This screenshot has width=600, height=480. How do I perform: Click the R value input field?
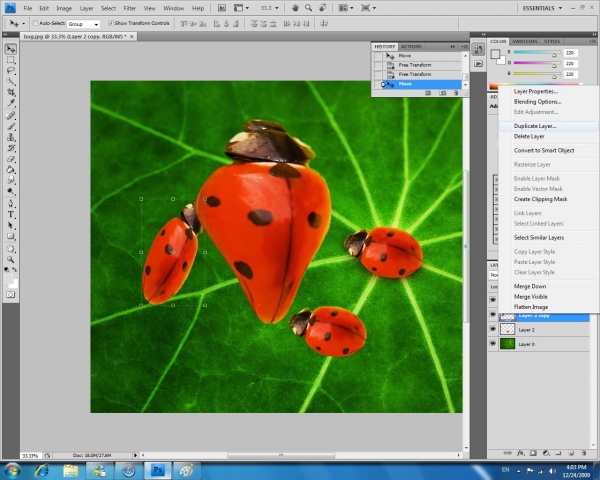[570, 53]
